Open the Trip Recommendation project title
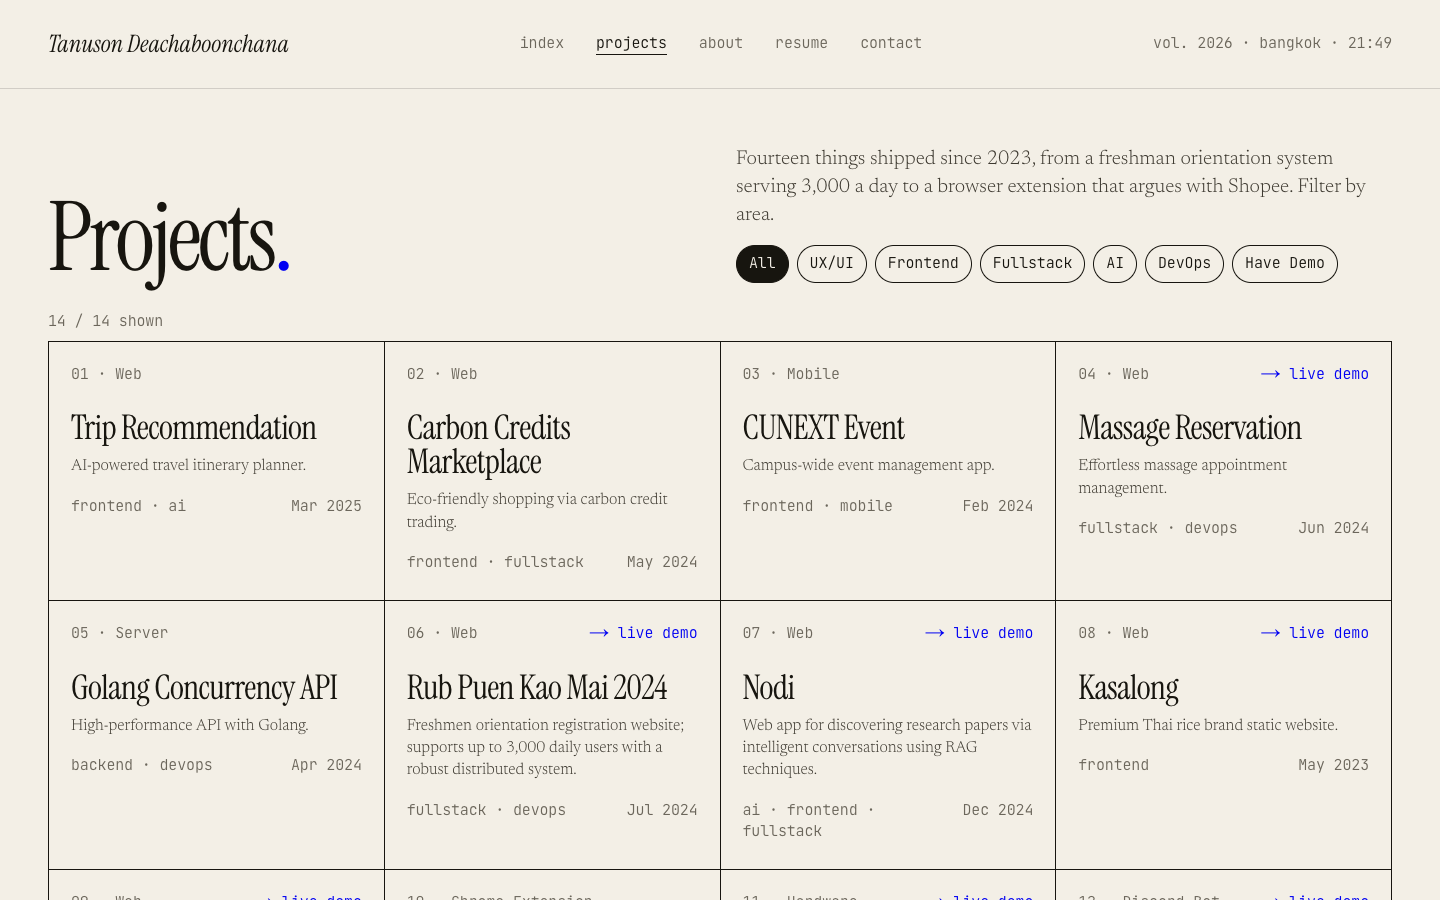 (x=193, y=428)
